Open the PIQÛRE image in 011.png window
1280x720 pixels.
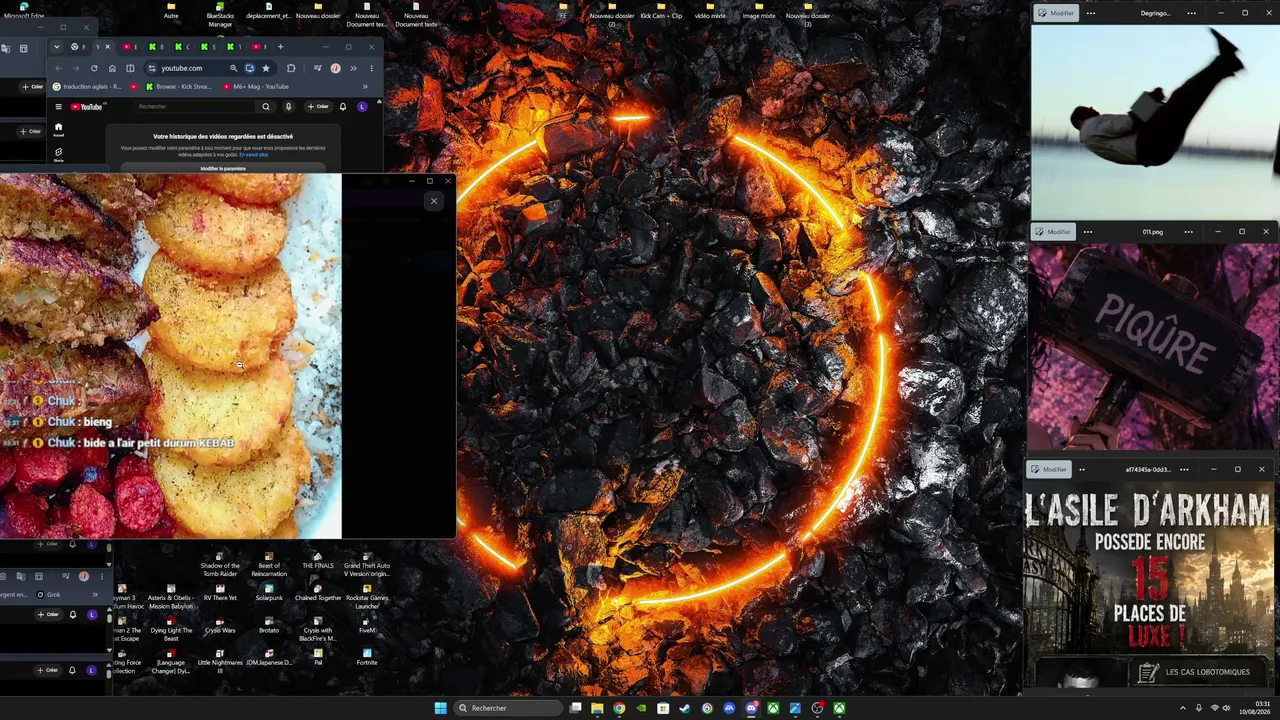(1154, 346)
